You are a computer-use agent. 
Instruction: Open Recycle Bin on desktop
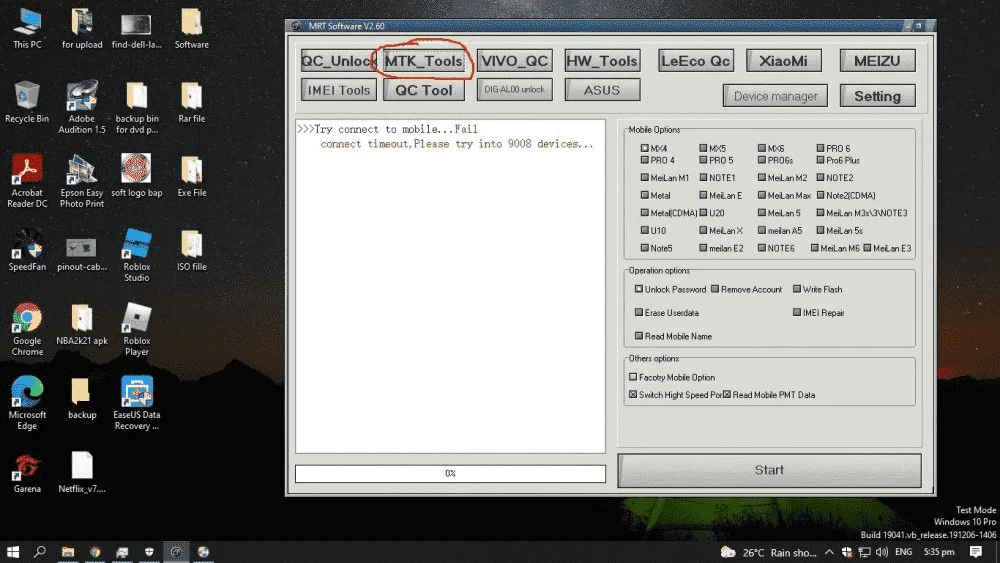[27, 102]
